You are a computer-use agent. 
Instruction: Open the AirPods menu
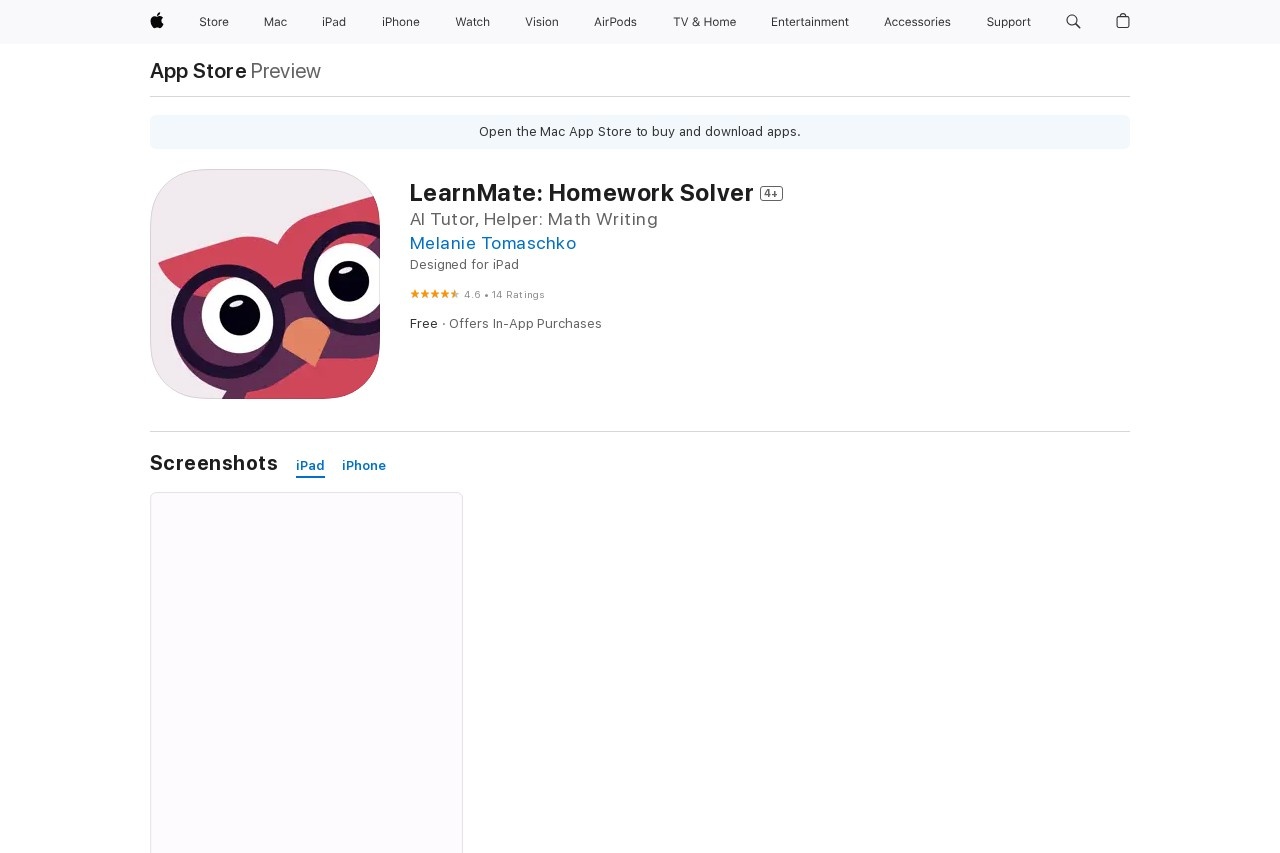pyautogui.click(x=615, y=22)
